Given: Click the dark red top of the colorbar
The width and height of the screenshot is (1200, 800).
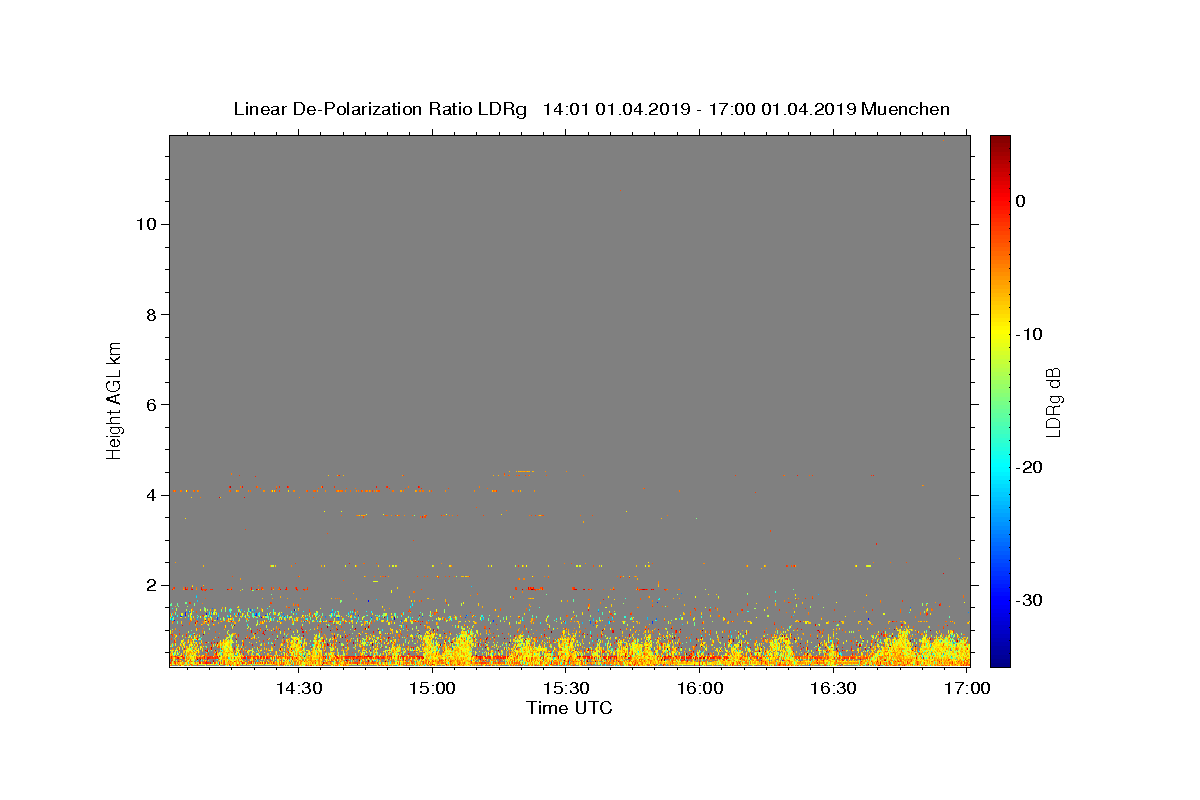Looking at the screenshot, I should tap(1000, 142).
